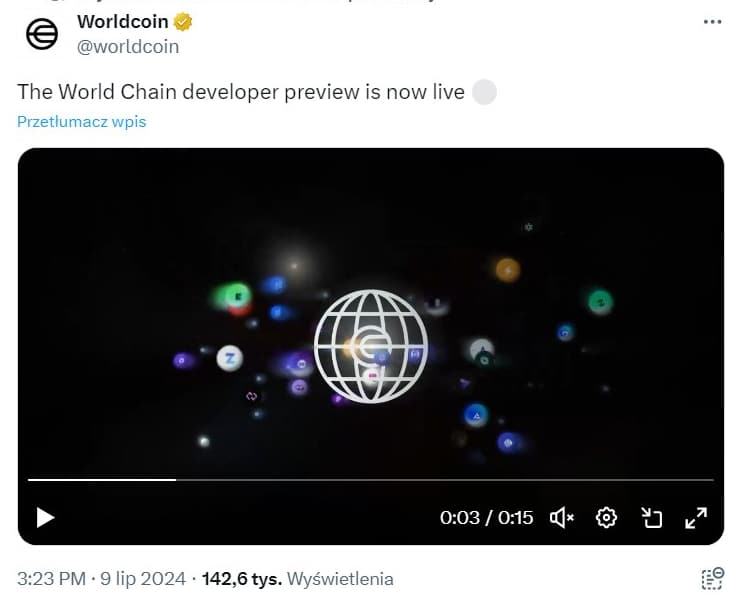Click the Przetłumacz wpis translate link
The width and height of the screenshot is (738, 598).
tap(81, 122)
